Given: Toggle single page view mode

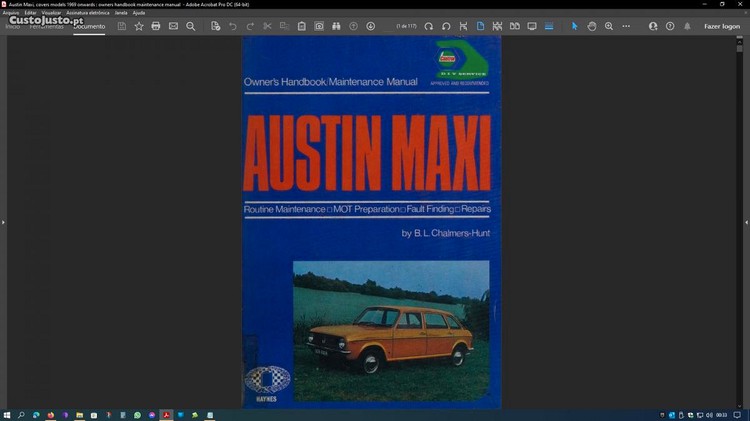Looking at the screenshot, I should [x=480, y=26].
